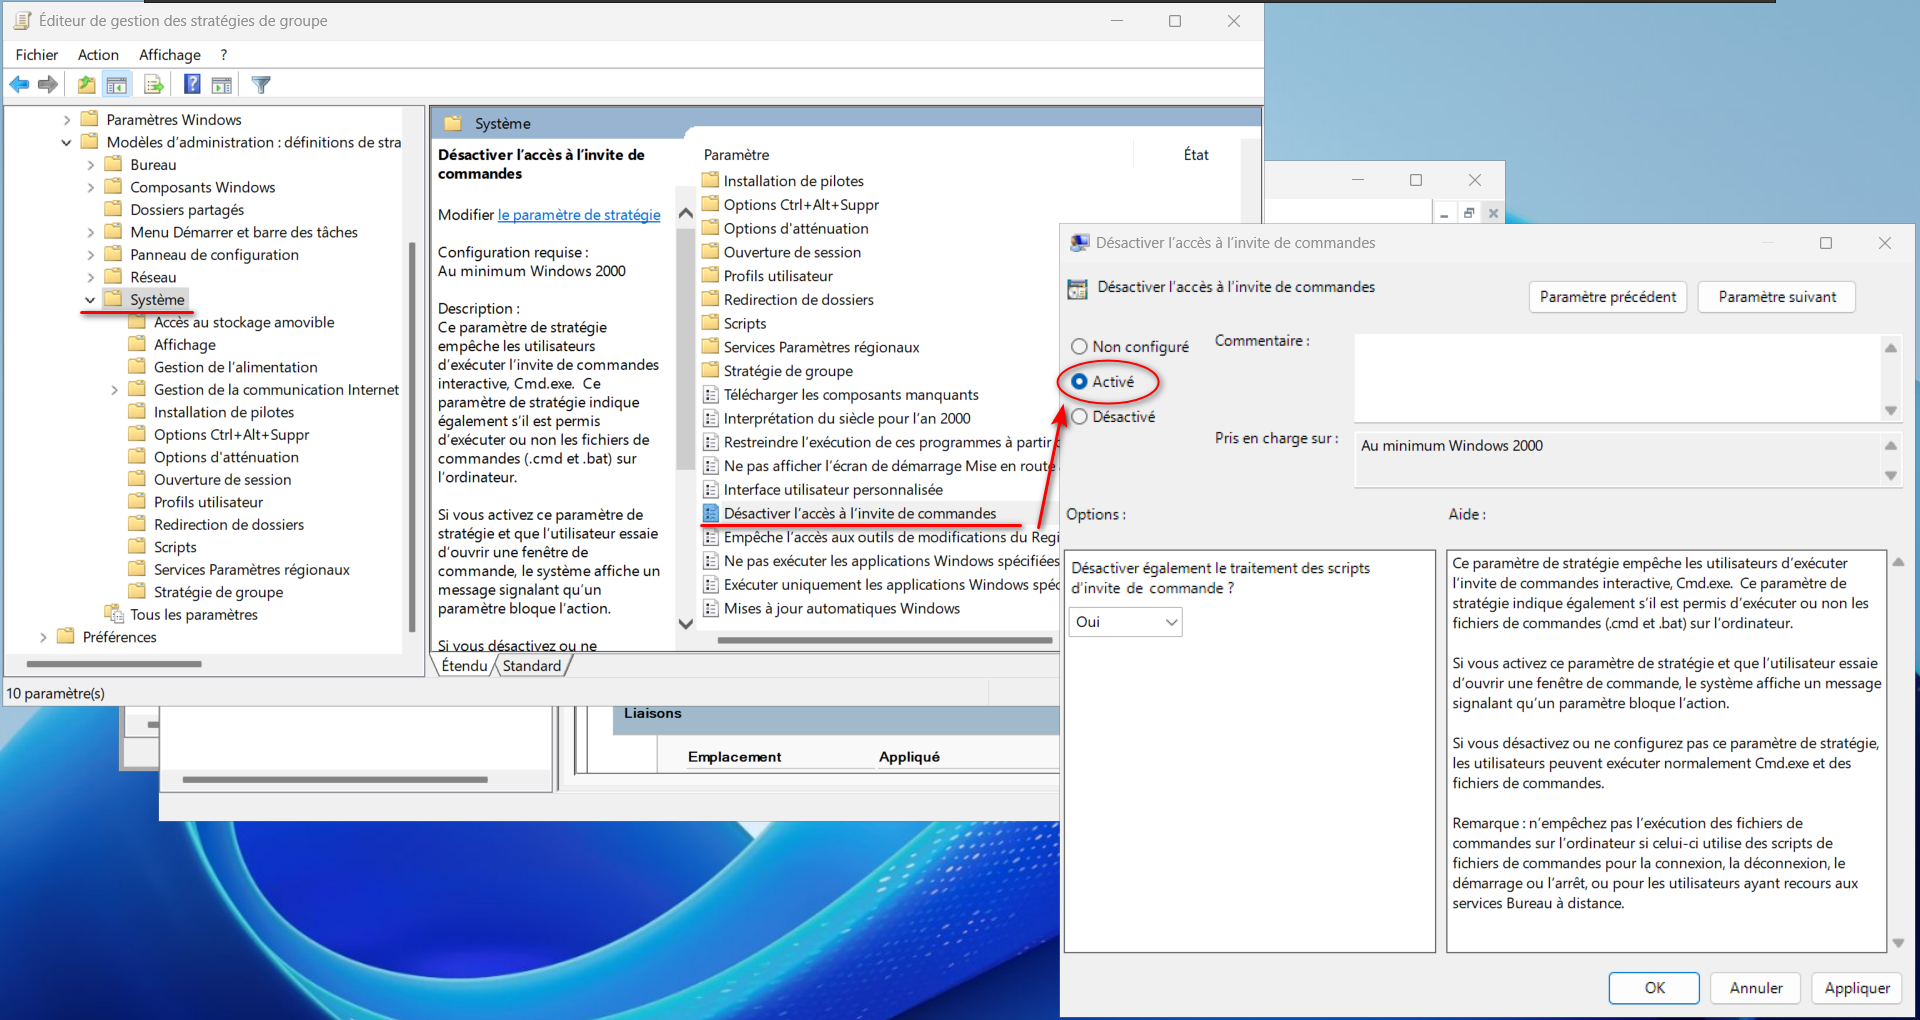The width and height of the screenshot is (1920, 1020).
Task: Open the Affichage menu
Action: tap(169, 55)
